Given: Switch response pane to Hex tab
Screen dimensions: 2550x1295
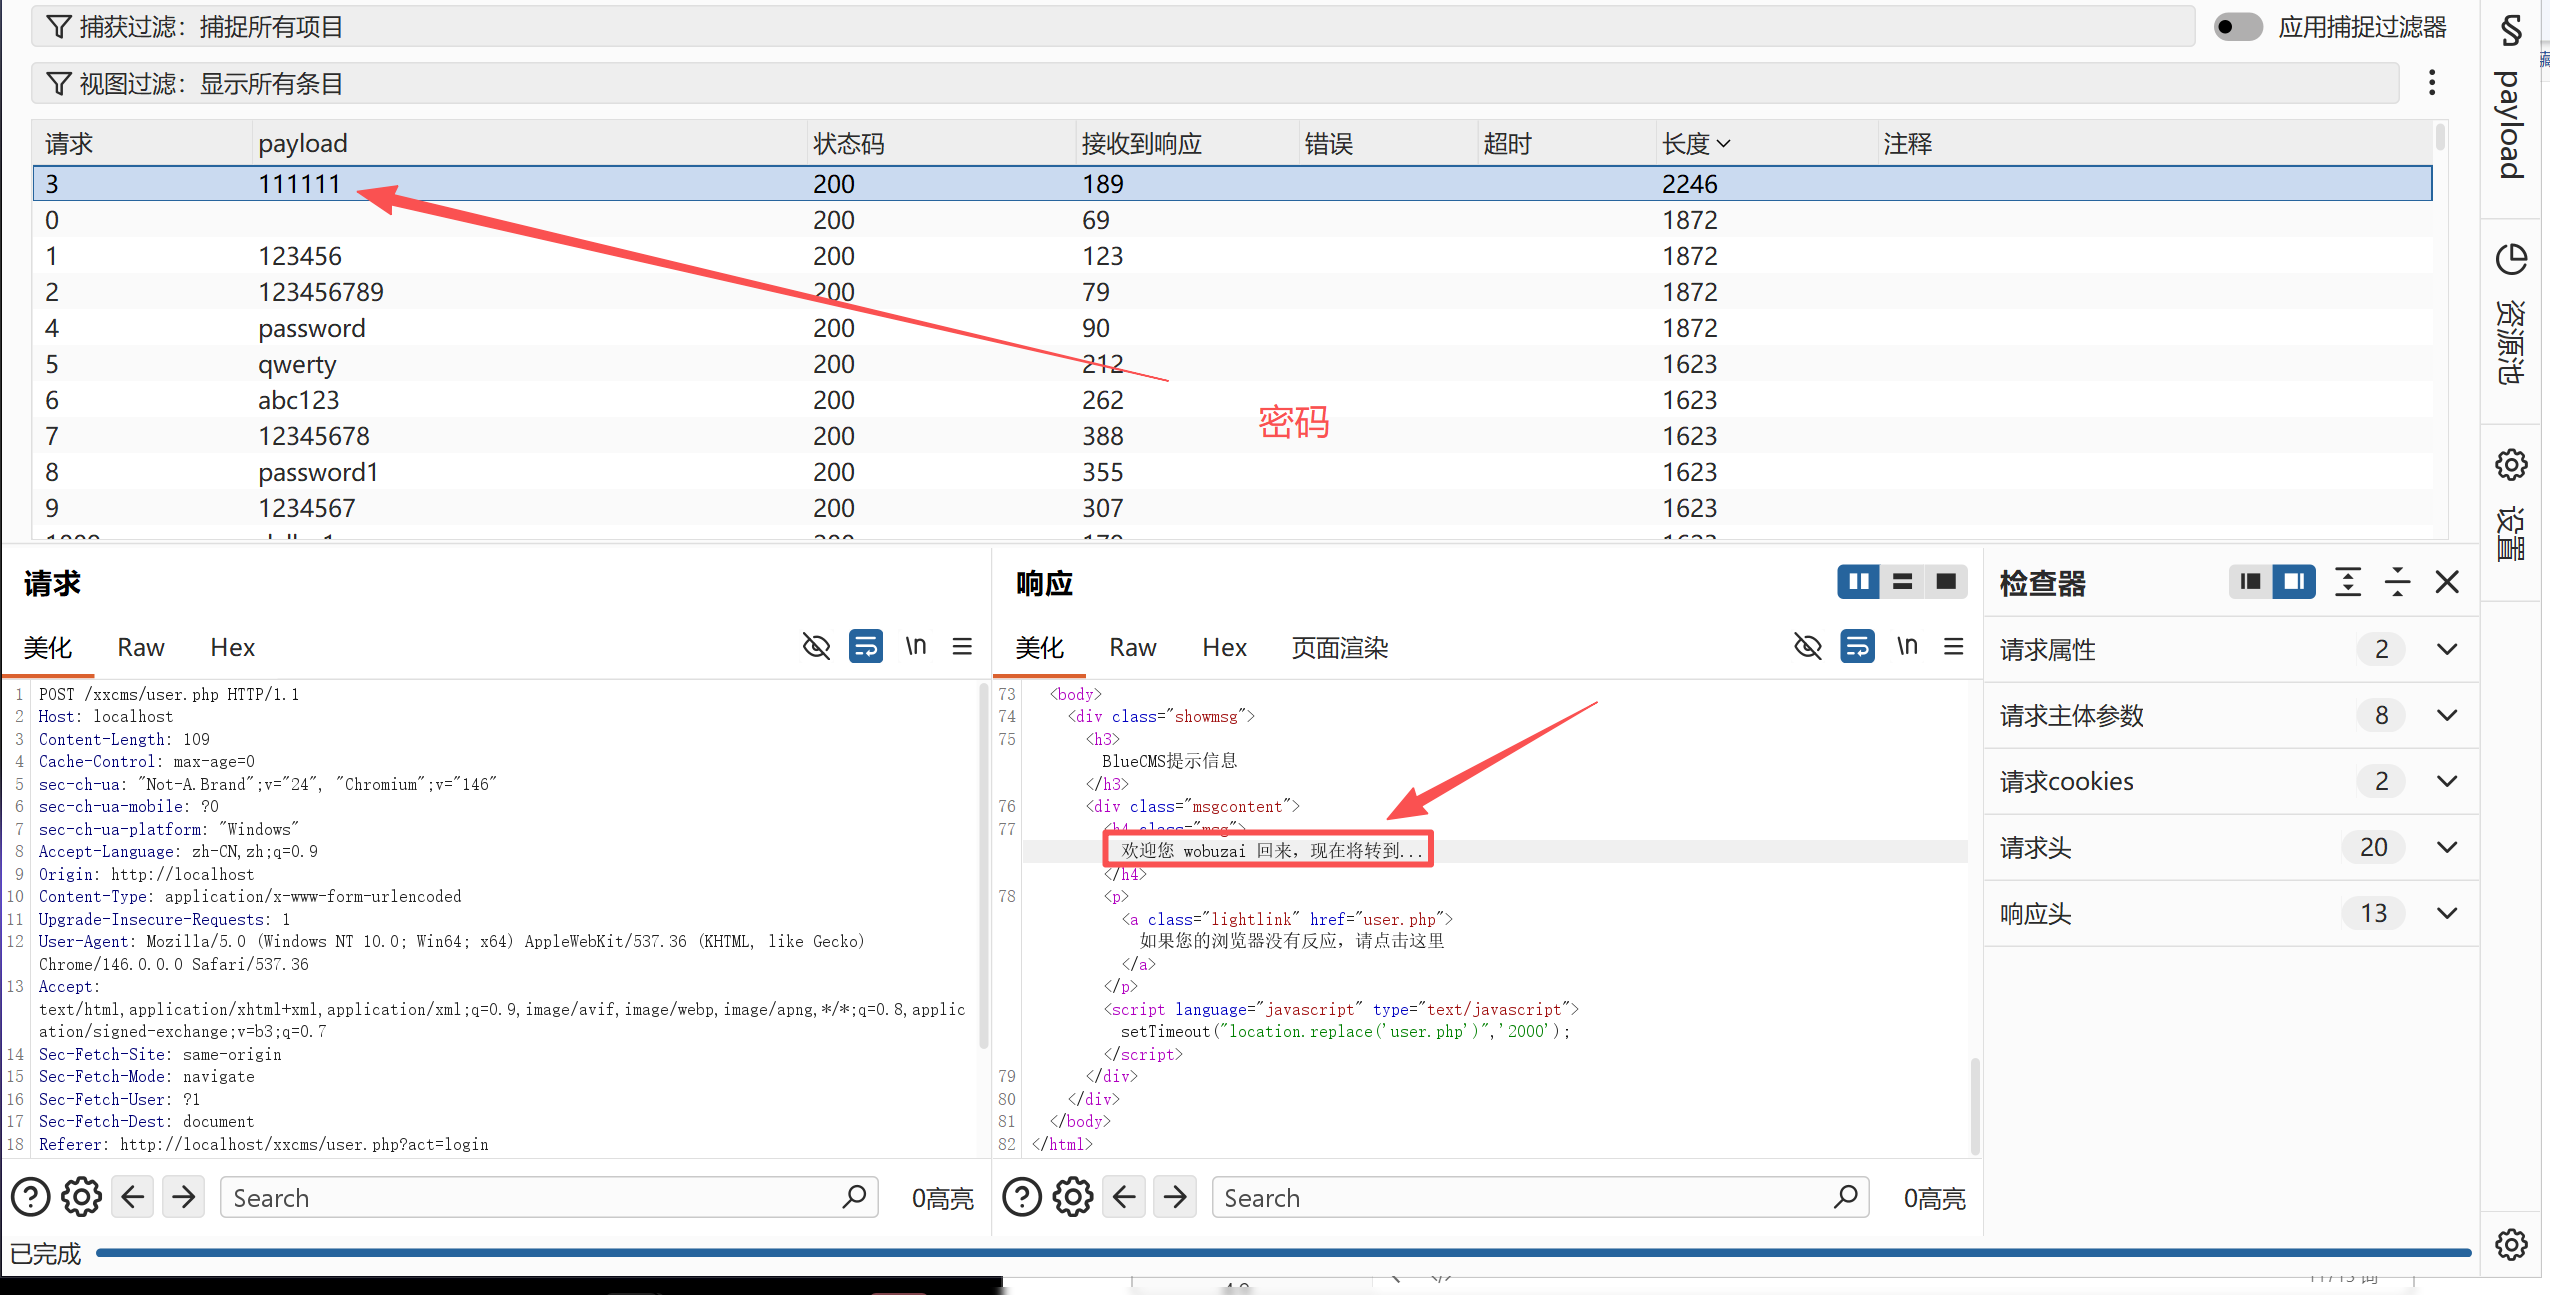Looking at the screenshot, I should coord(1224,648).
